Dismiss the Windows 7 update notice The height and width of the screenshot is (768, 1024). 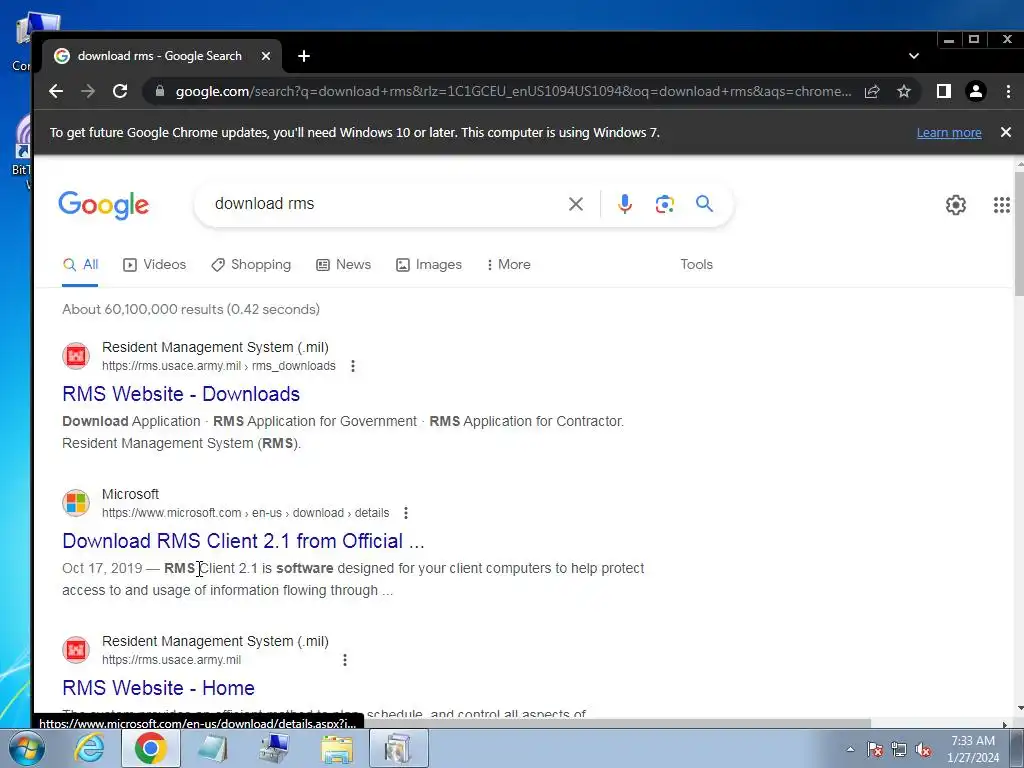click(1006, 132)
